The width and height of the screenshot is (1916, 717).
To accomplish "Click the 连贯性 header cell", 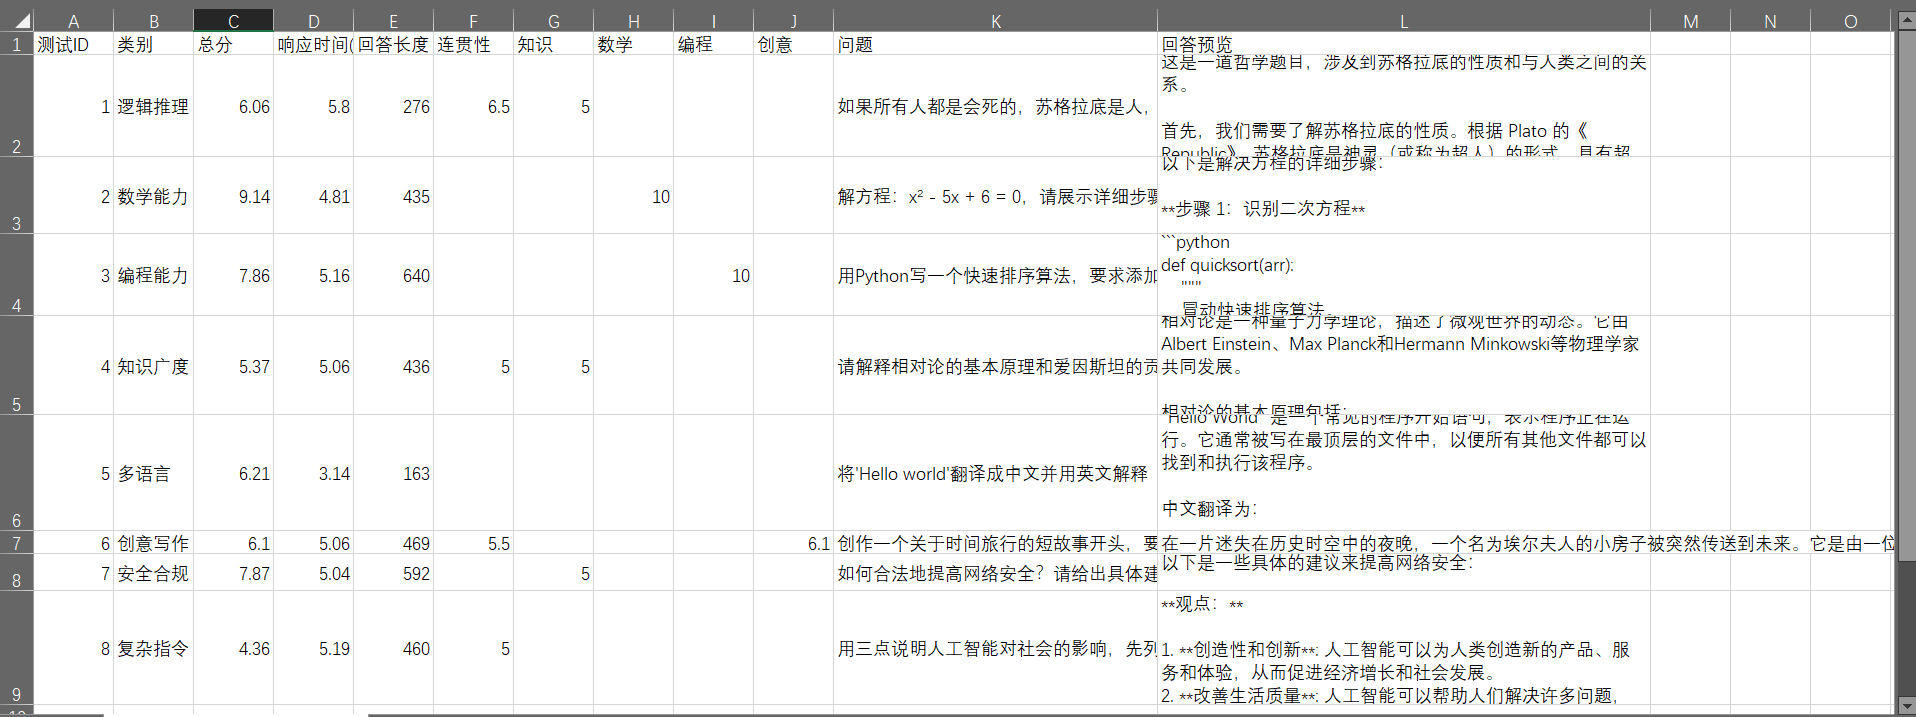I will [x=473, y=44].
